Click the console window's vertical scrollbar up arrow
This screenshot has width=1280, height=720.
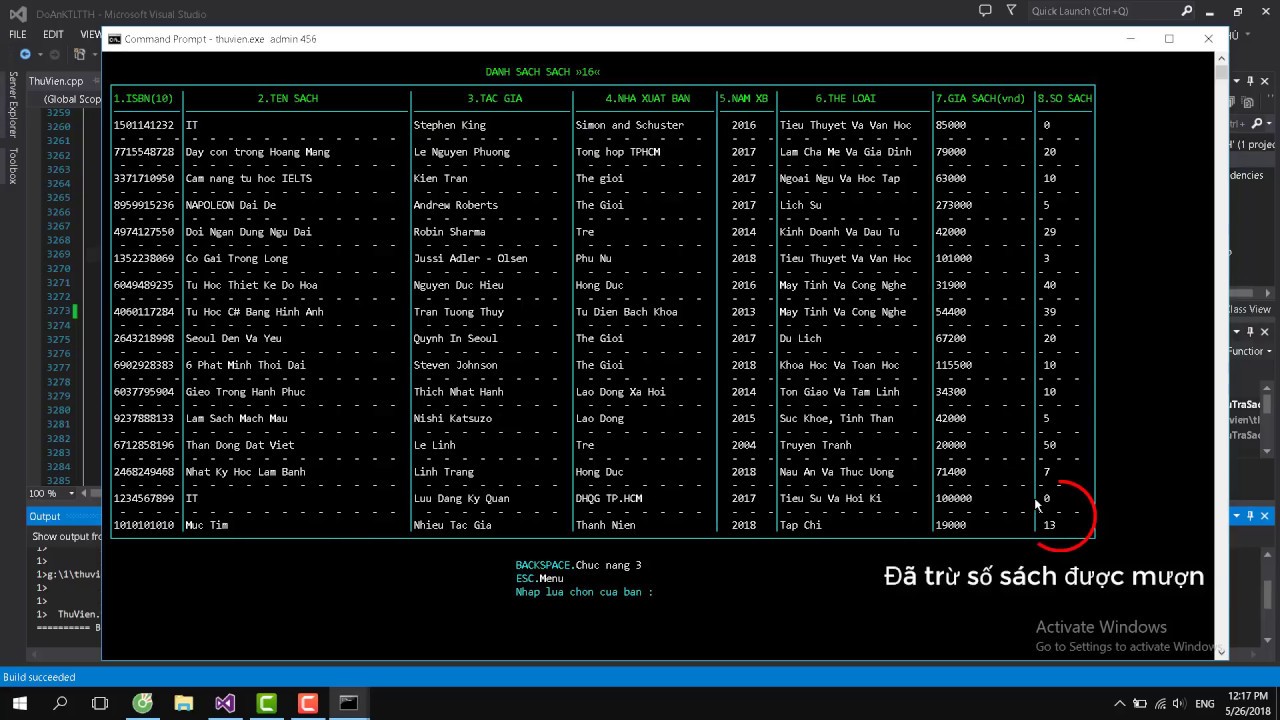(x=1221, y=58)
